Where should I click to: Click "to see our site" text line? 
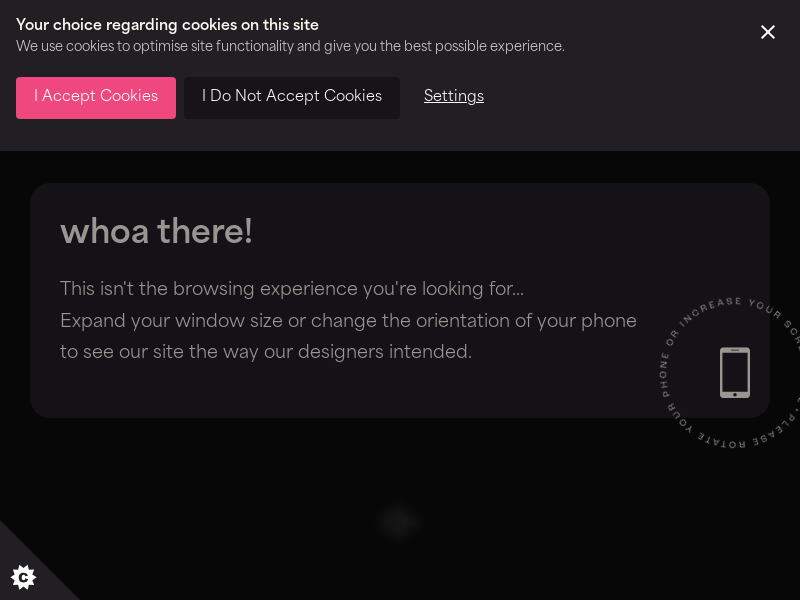[265, 352]
